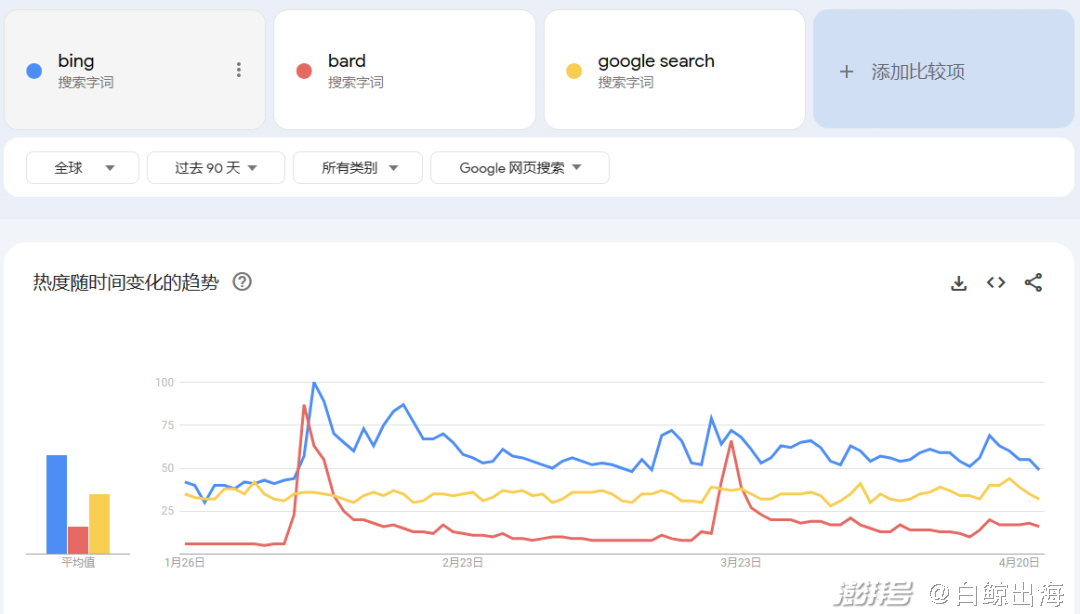Click the bing search term text
This screenshot has height=614, width=1080.
76,61
